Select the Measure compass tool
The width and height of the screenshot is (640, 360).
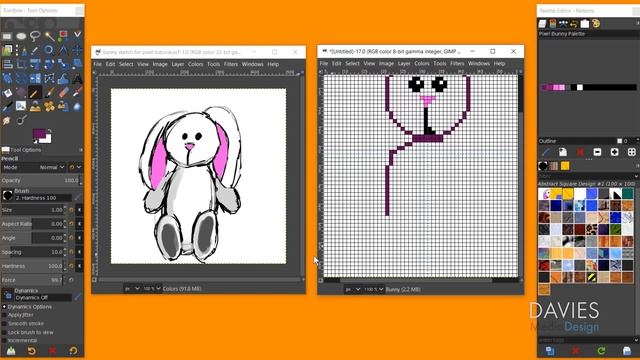(x=63, y=50)
